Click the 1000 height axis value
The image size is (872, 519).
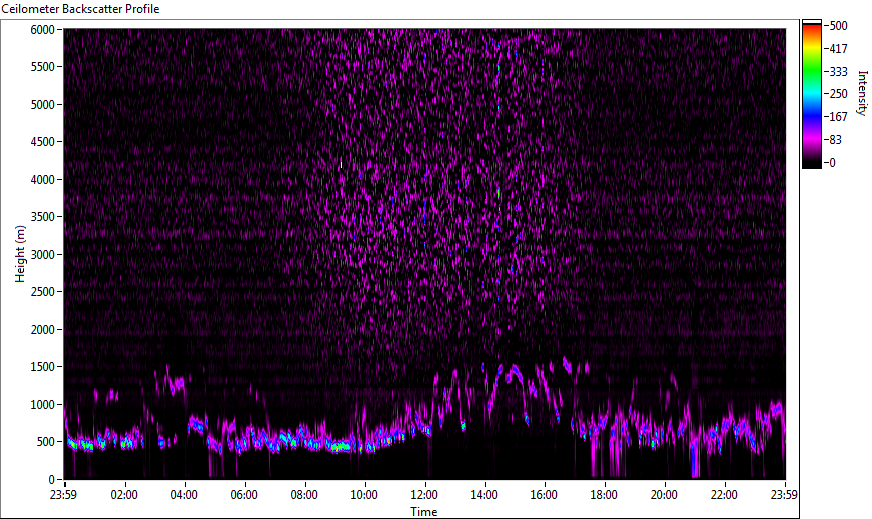(x=42, y=404)
